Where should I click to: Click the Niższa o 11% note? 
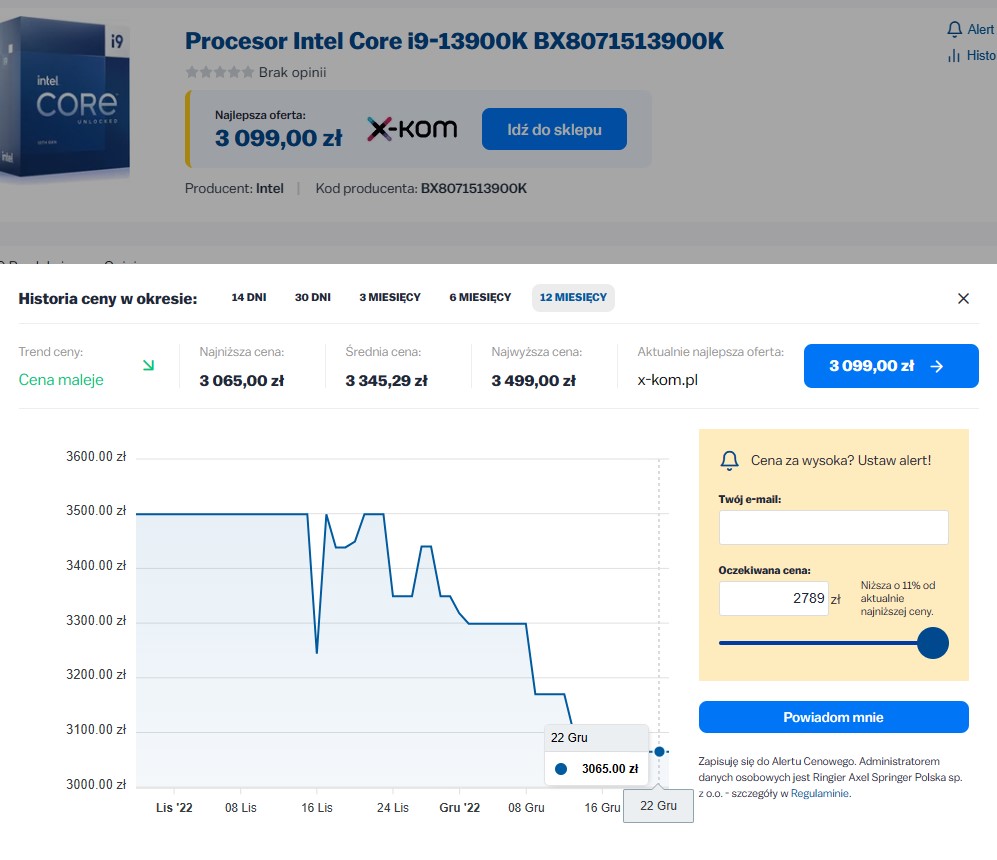898,598
